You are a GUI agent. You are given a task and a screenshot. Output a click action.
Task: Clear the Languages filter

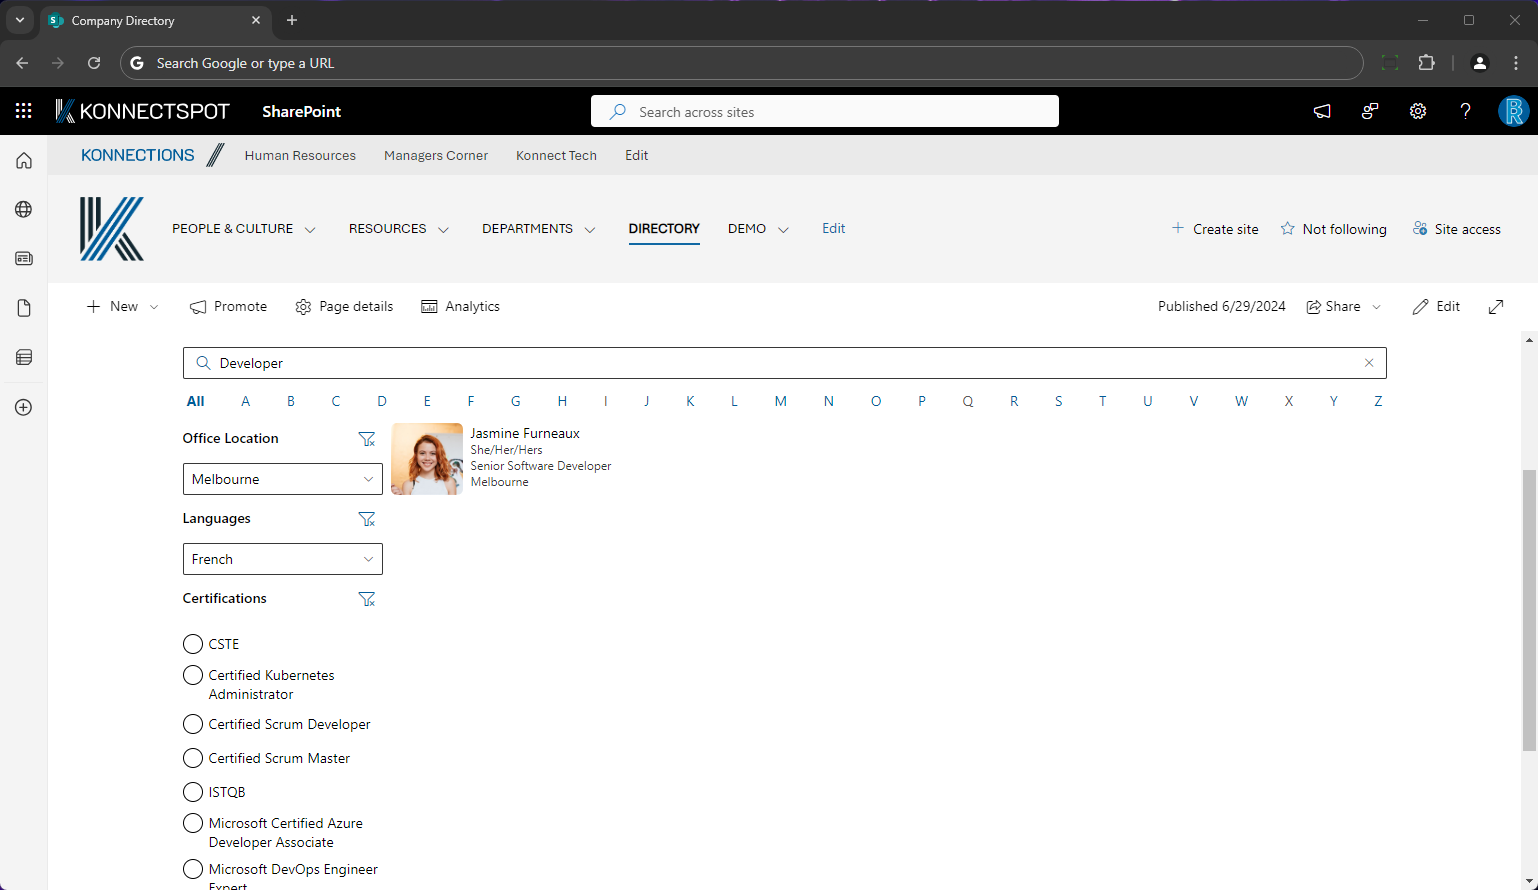[x=367, y=519]
